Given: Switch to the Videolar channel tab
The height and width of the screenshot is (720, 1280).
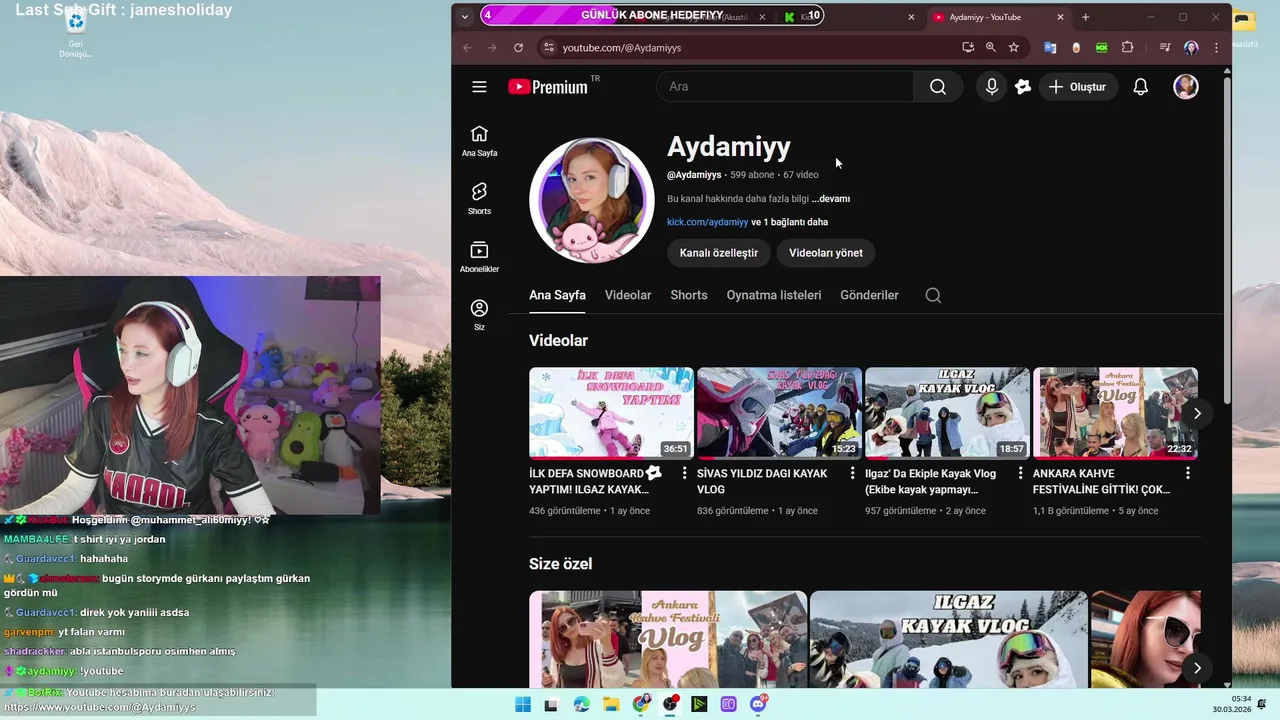Looking at the screenshot, I should [628, 295].
